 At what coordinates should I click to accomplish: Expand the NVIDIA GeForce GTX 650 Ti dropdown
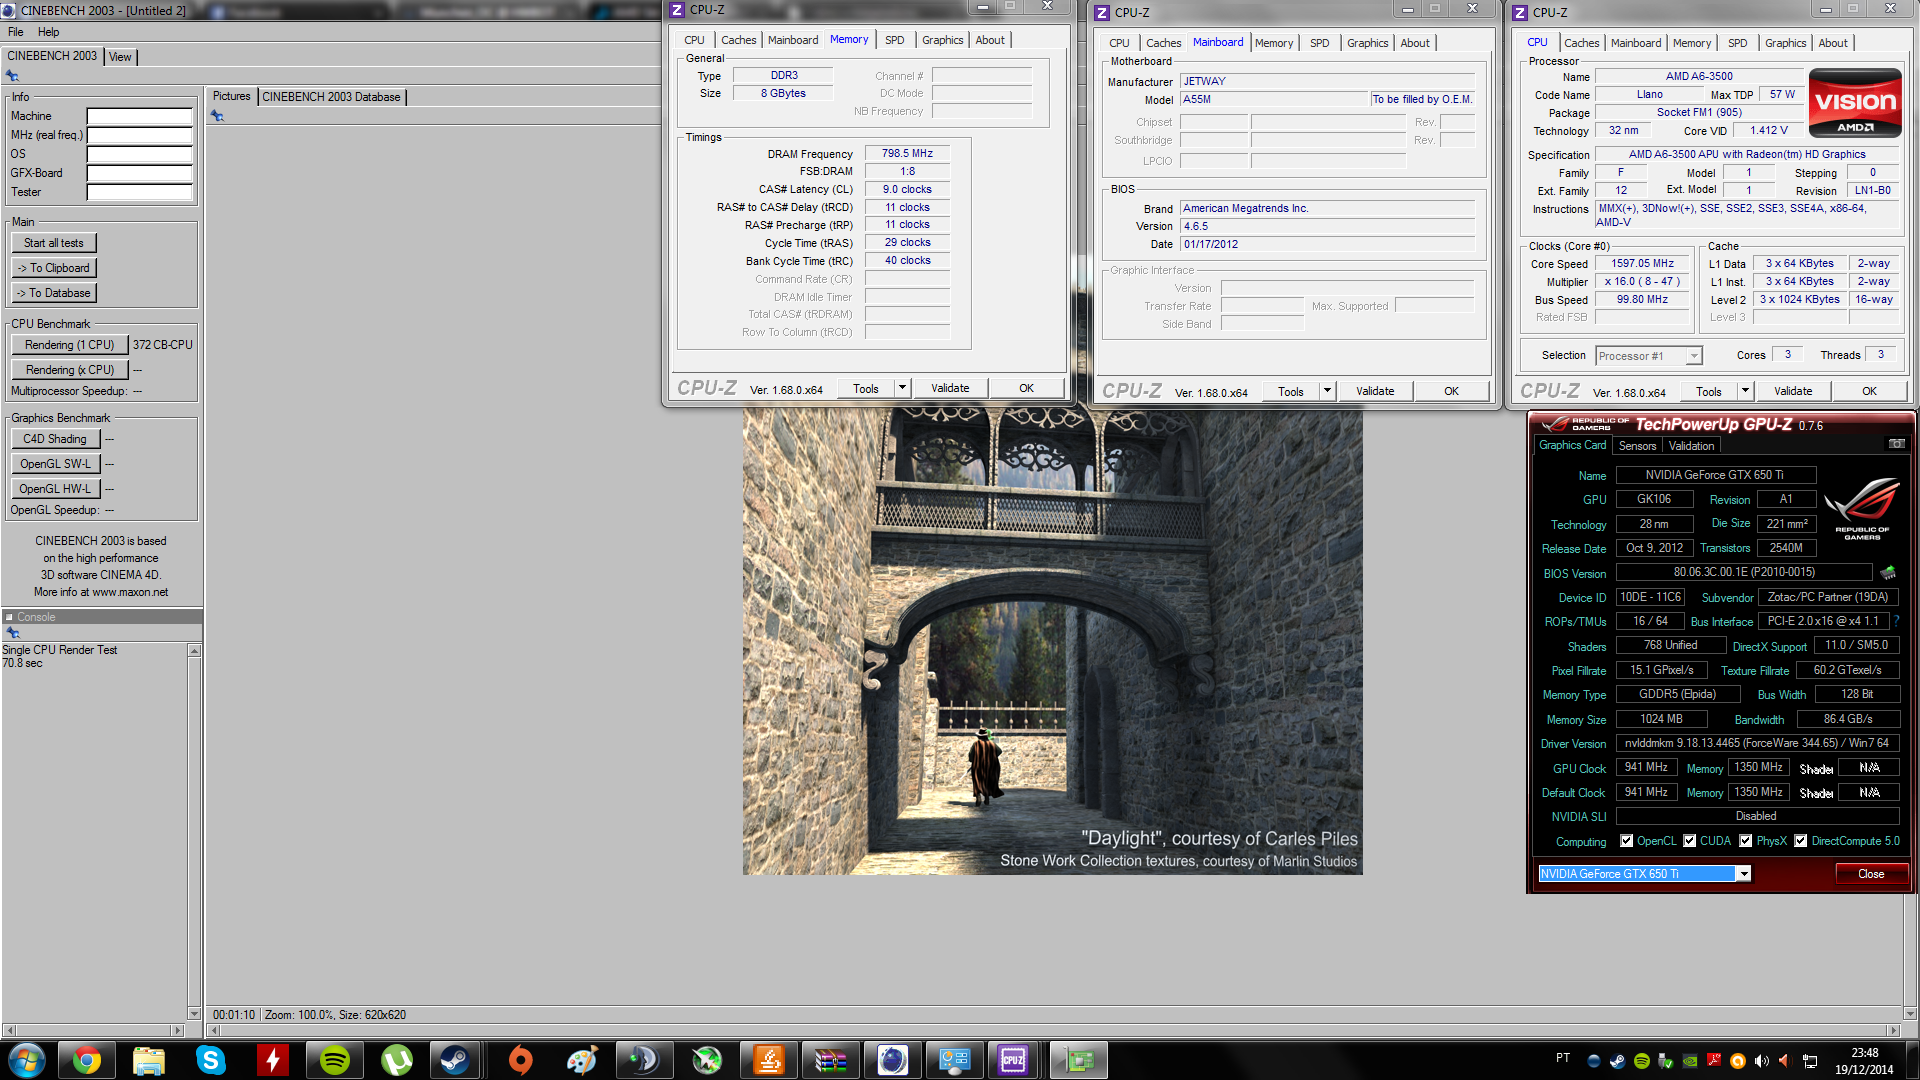(1743, 874)
